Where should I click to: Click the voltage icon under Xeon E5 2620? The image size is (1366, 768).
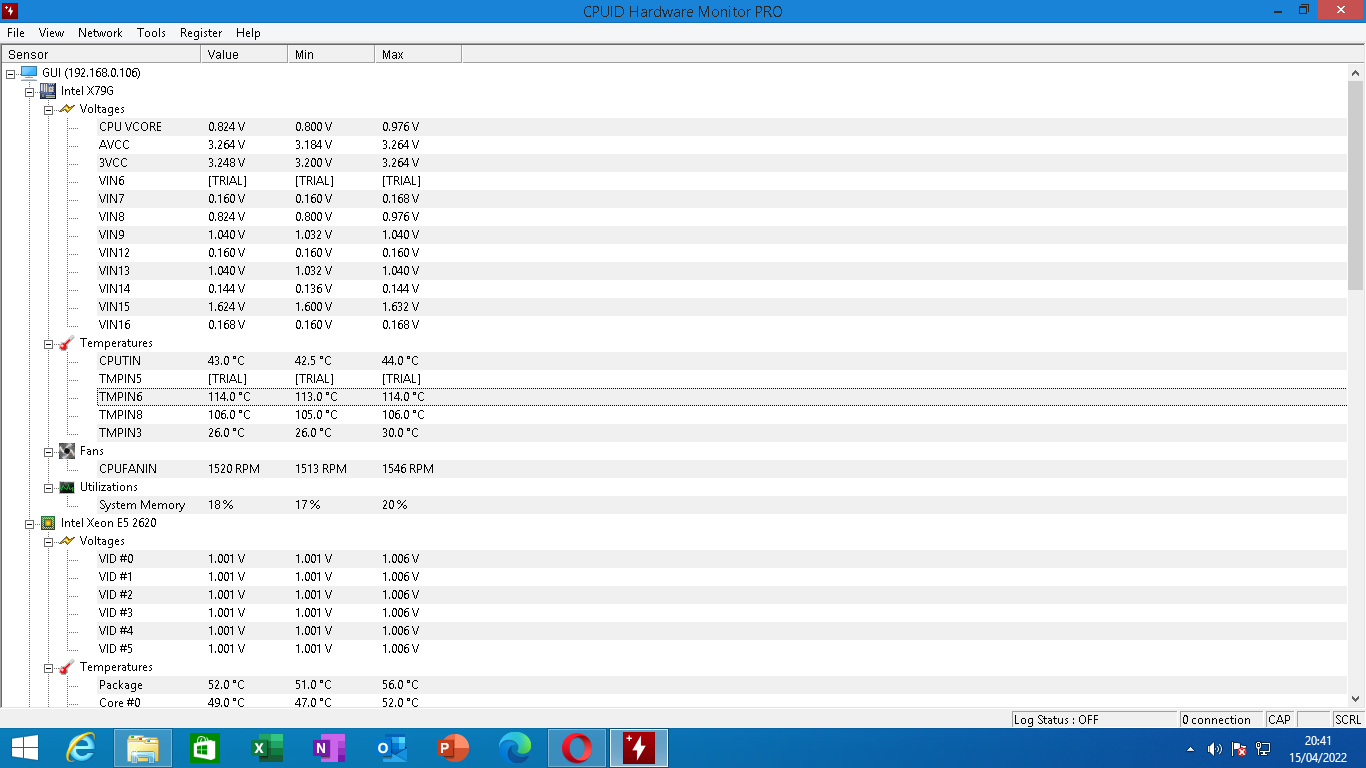pos(67,541)
